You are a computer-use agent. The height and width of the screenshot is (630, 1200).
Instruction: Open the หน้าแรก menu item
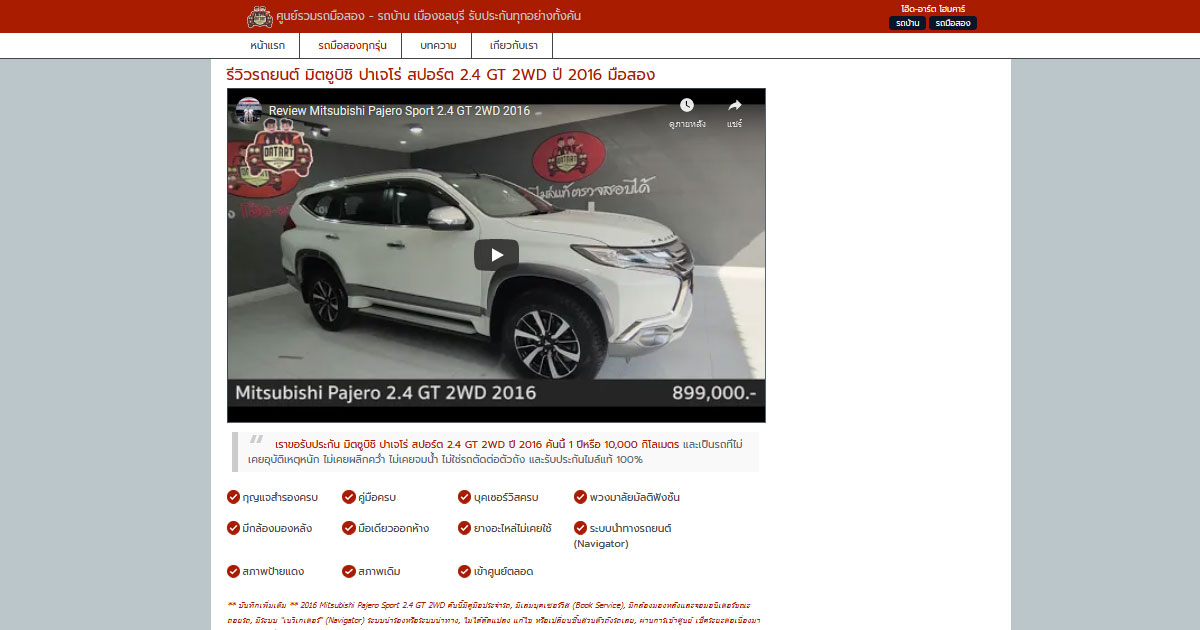[x=267, y=46]
